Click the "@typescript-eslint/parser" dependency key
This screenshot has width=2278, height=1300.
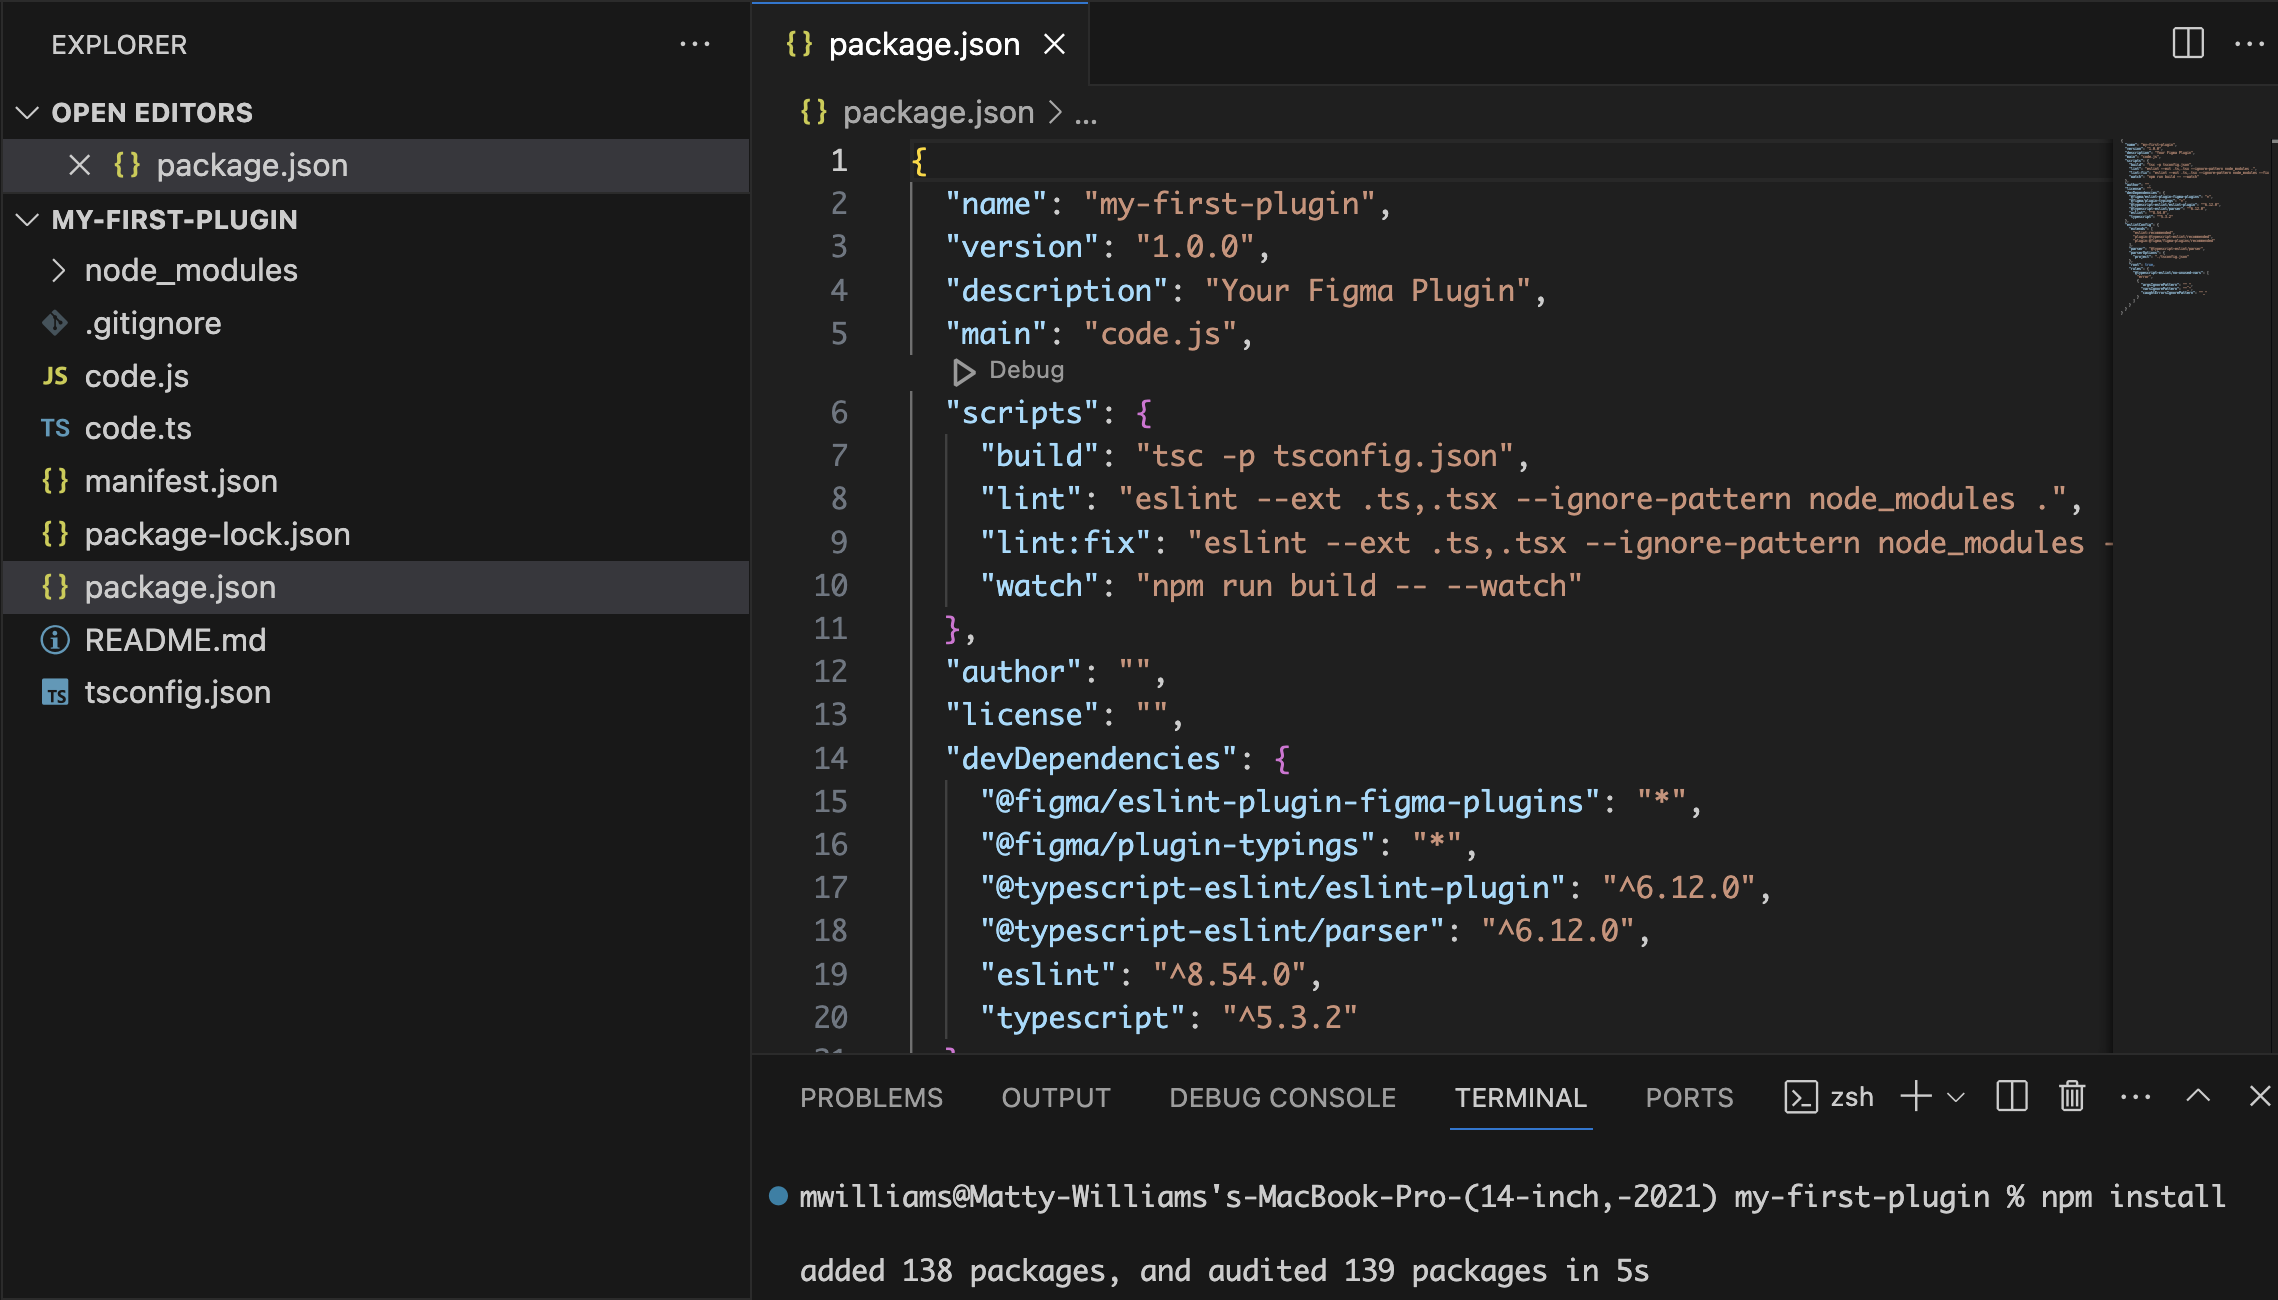(x=1212, y=931)
